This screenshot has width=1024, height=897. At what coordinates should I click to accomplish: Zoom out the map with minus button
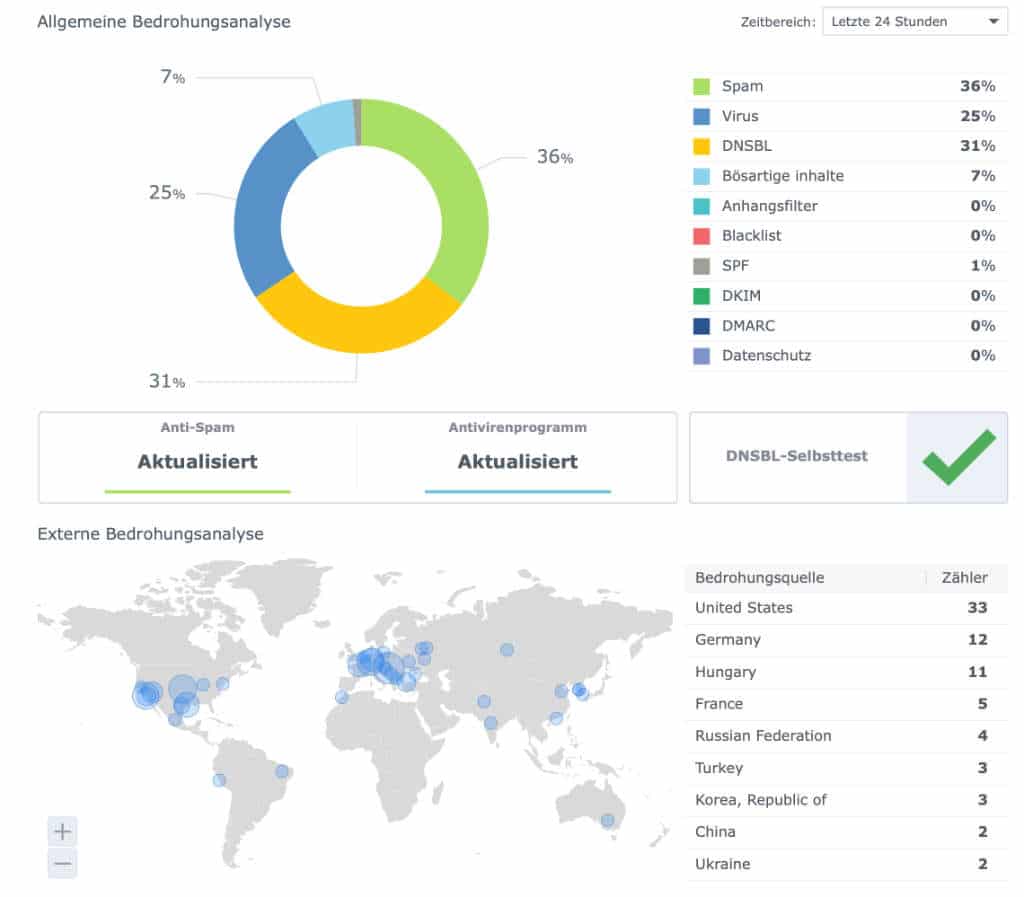63,864
